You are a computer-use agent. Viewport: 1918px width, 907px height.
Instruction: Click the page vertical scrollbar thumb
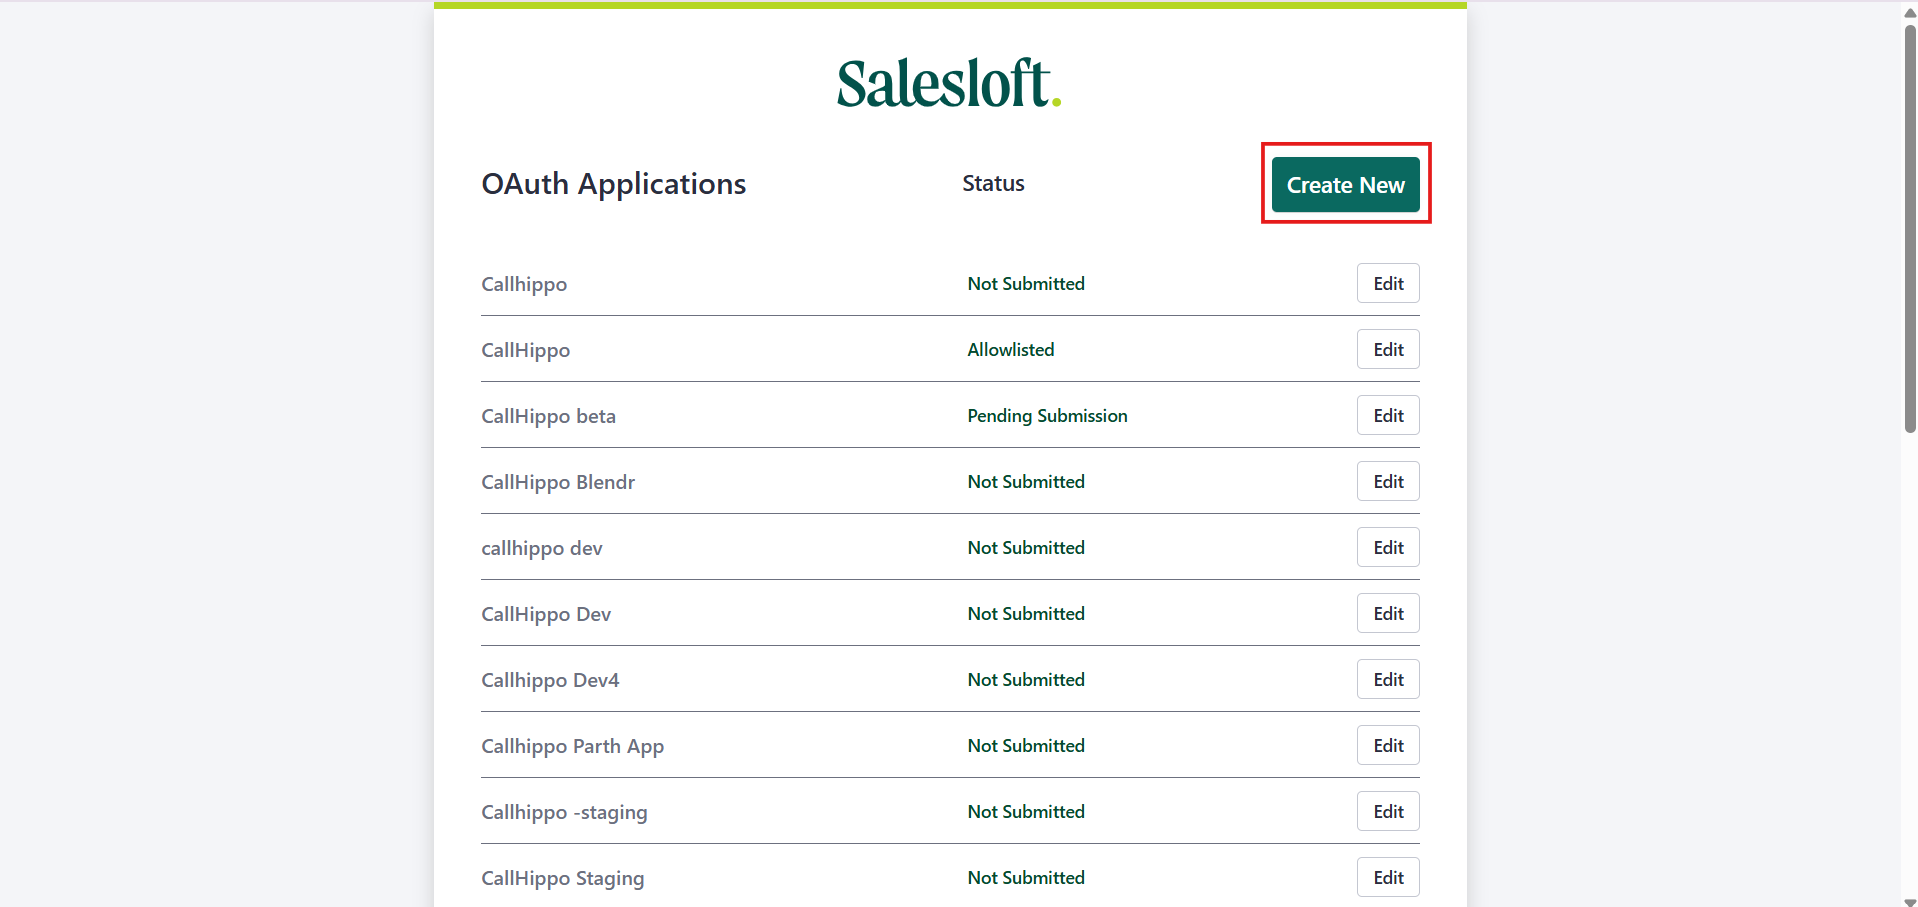[1910, 228]
